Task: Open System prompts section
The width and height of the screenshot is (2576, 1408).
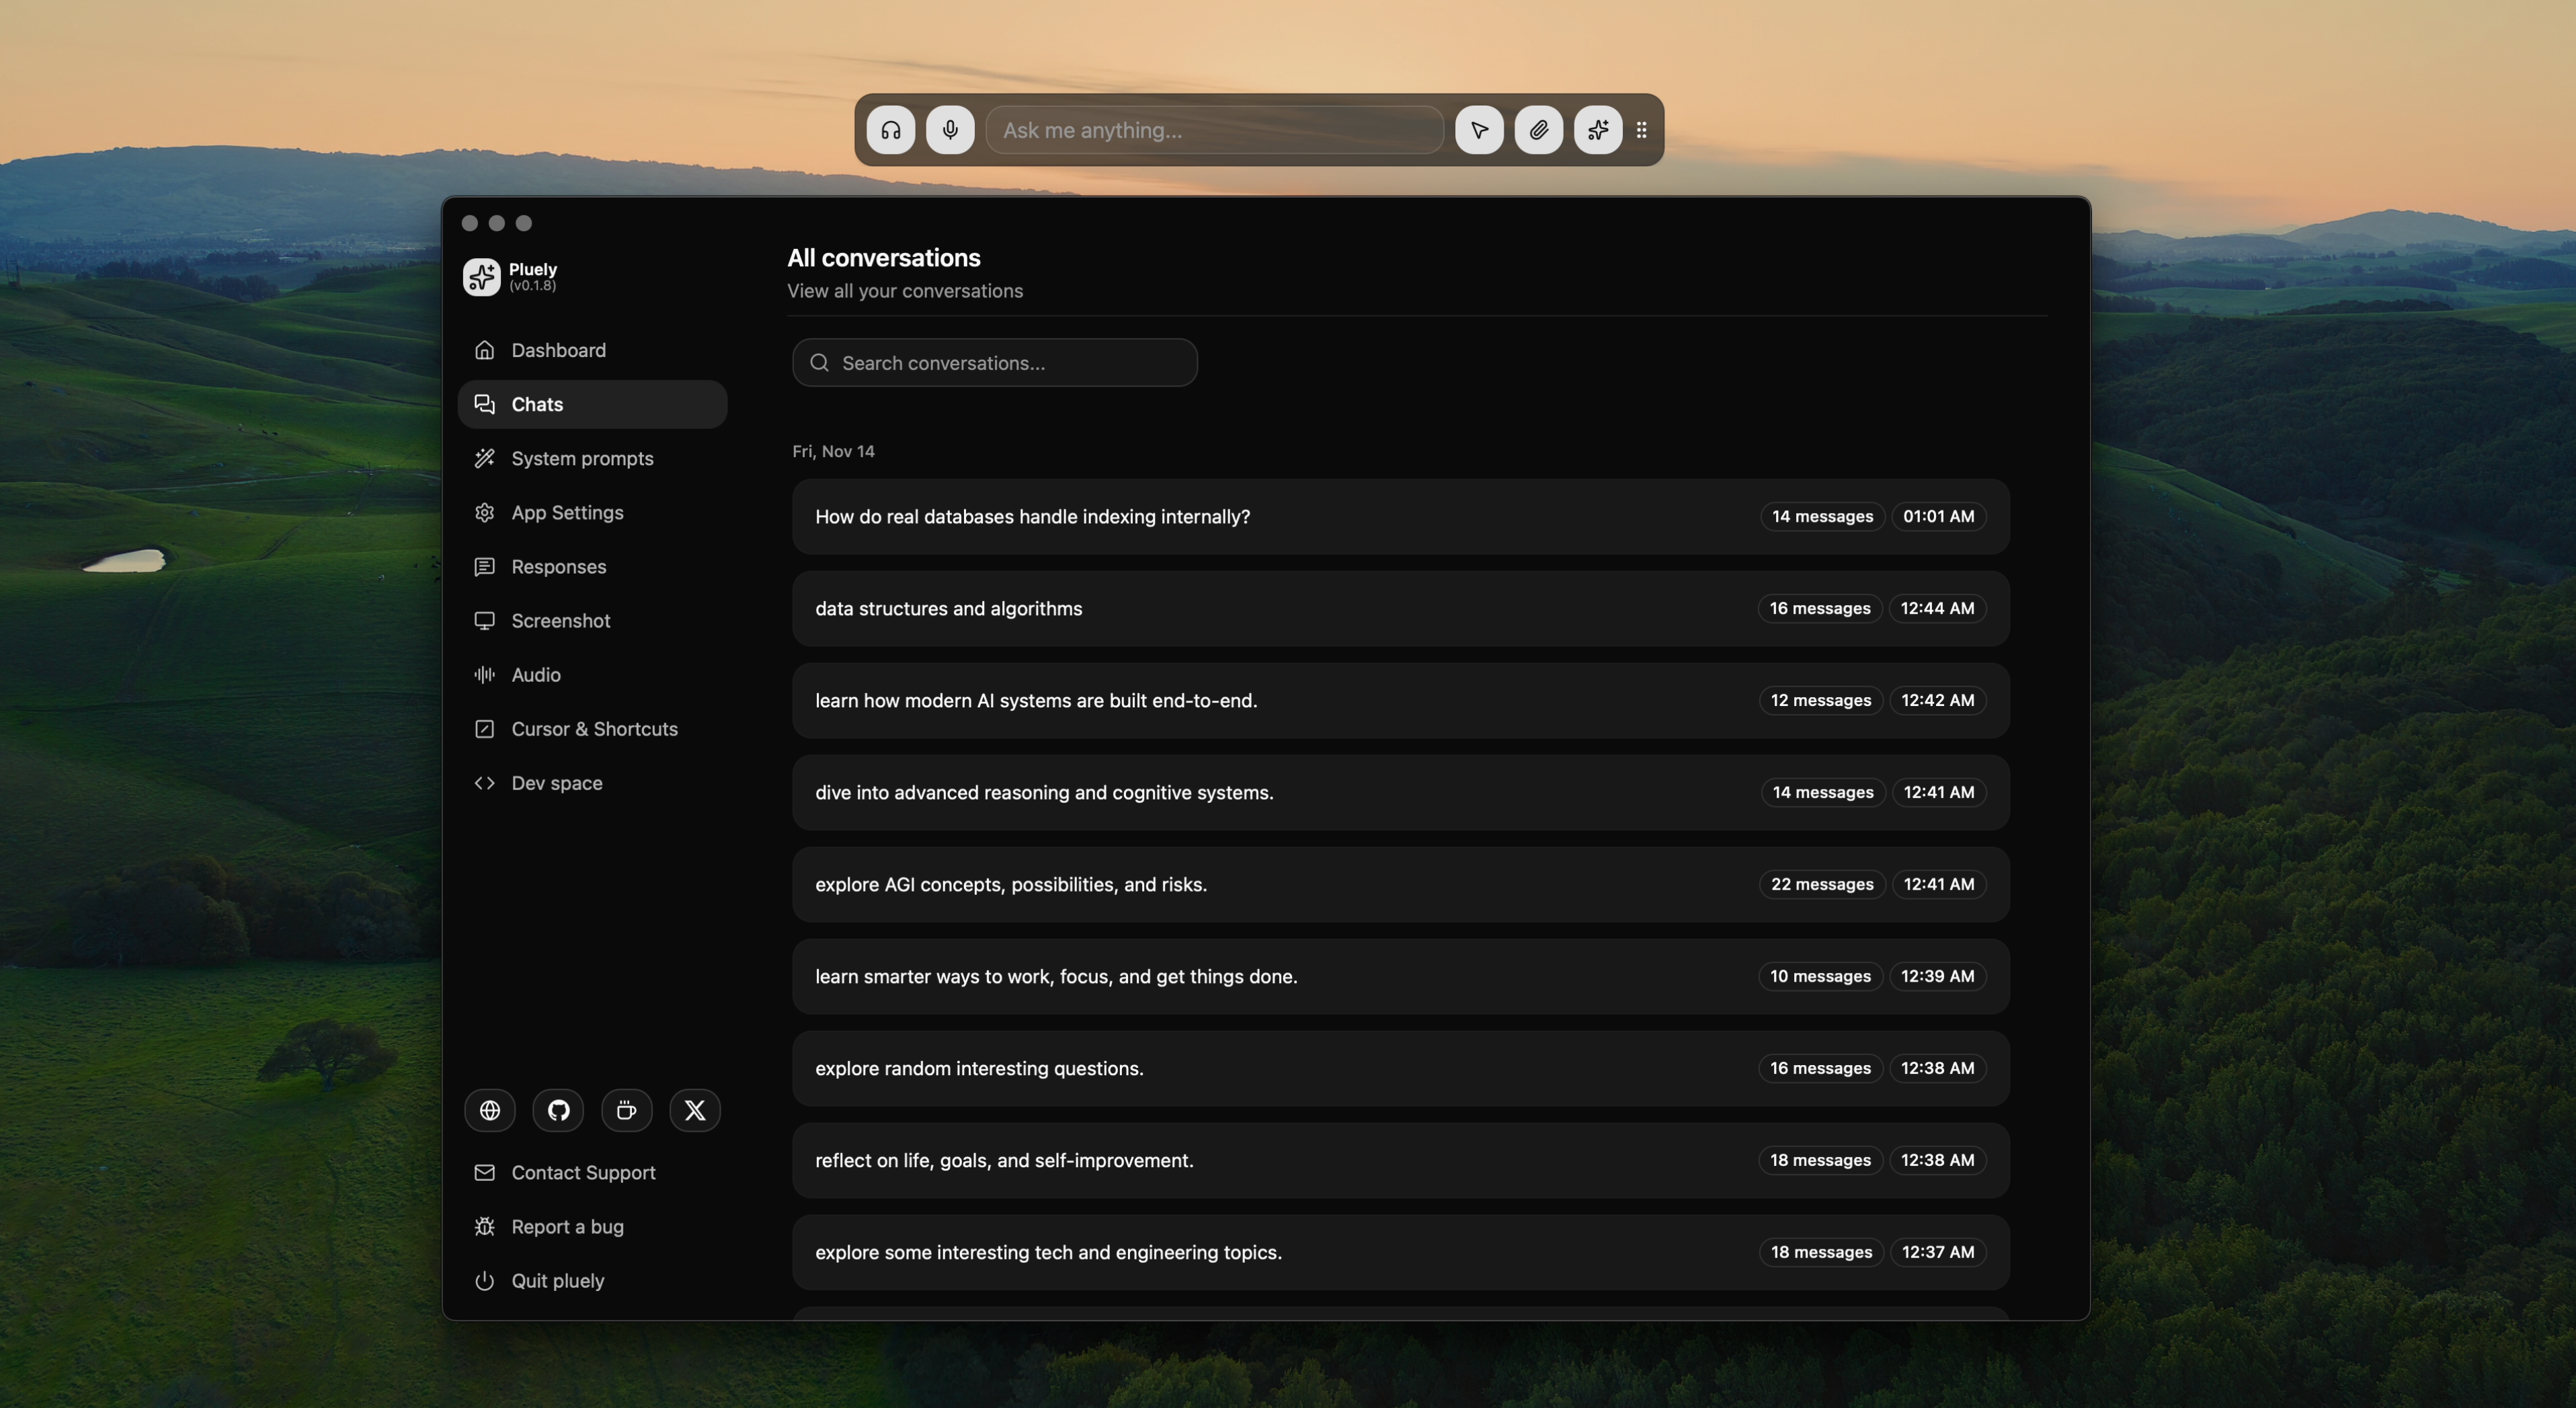Action: click(582, 458)
